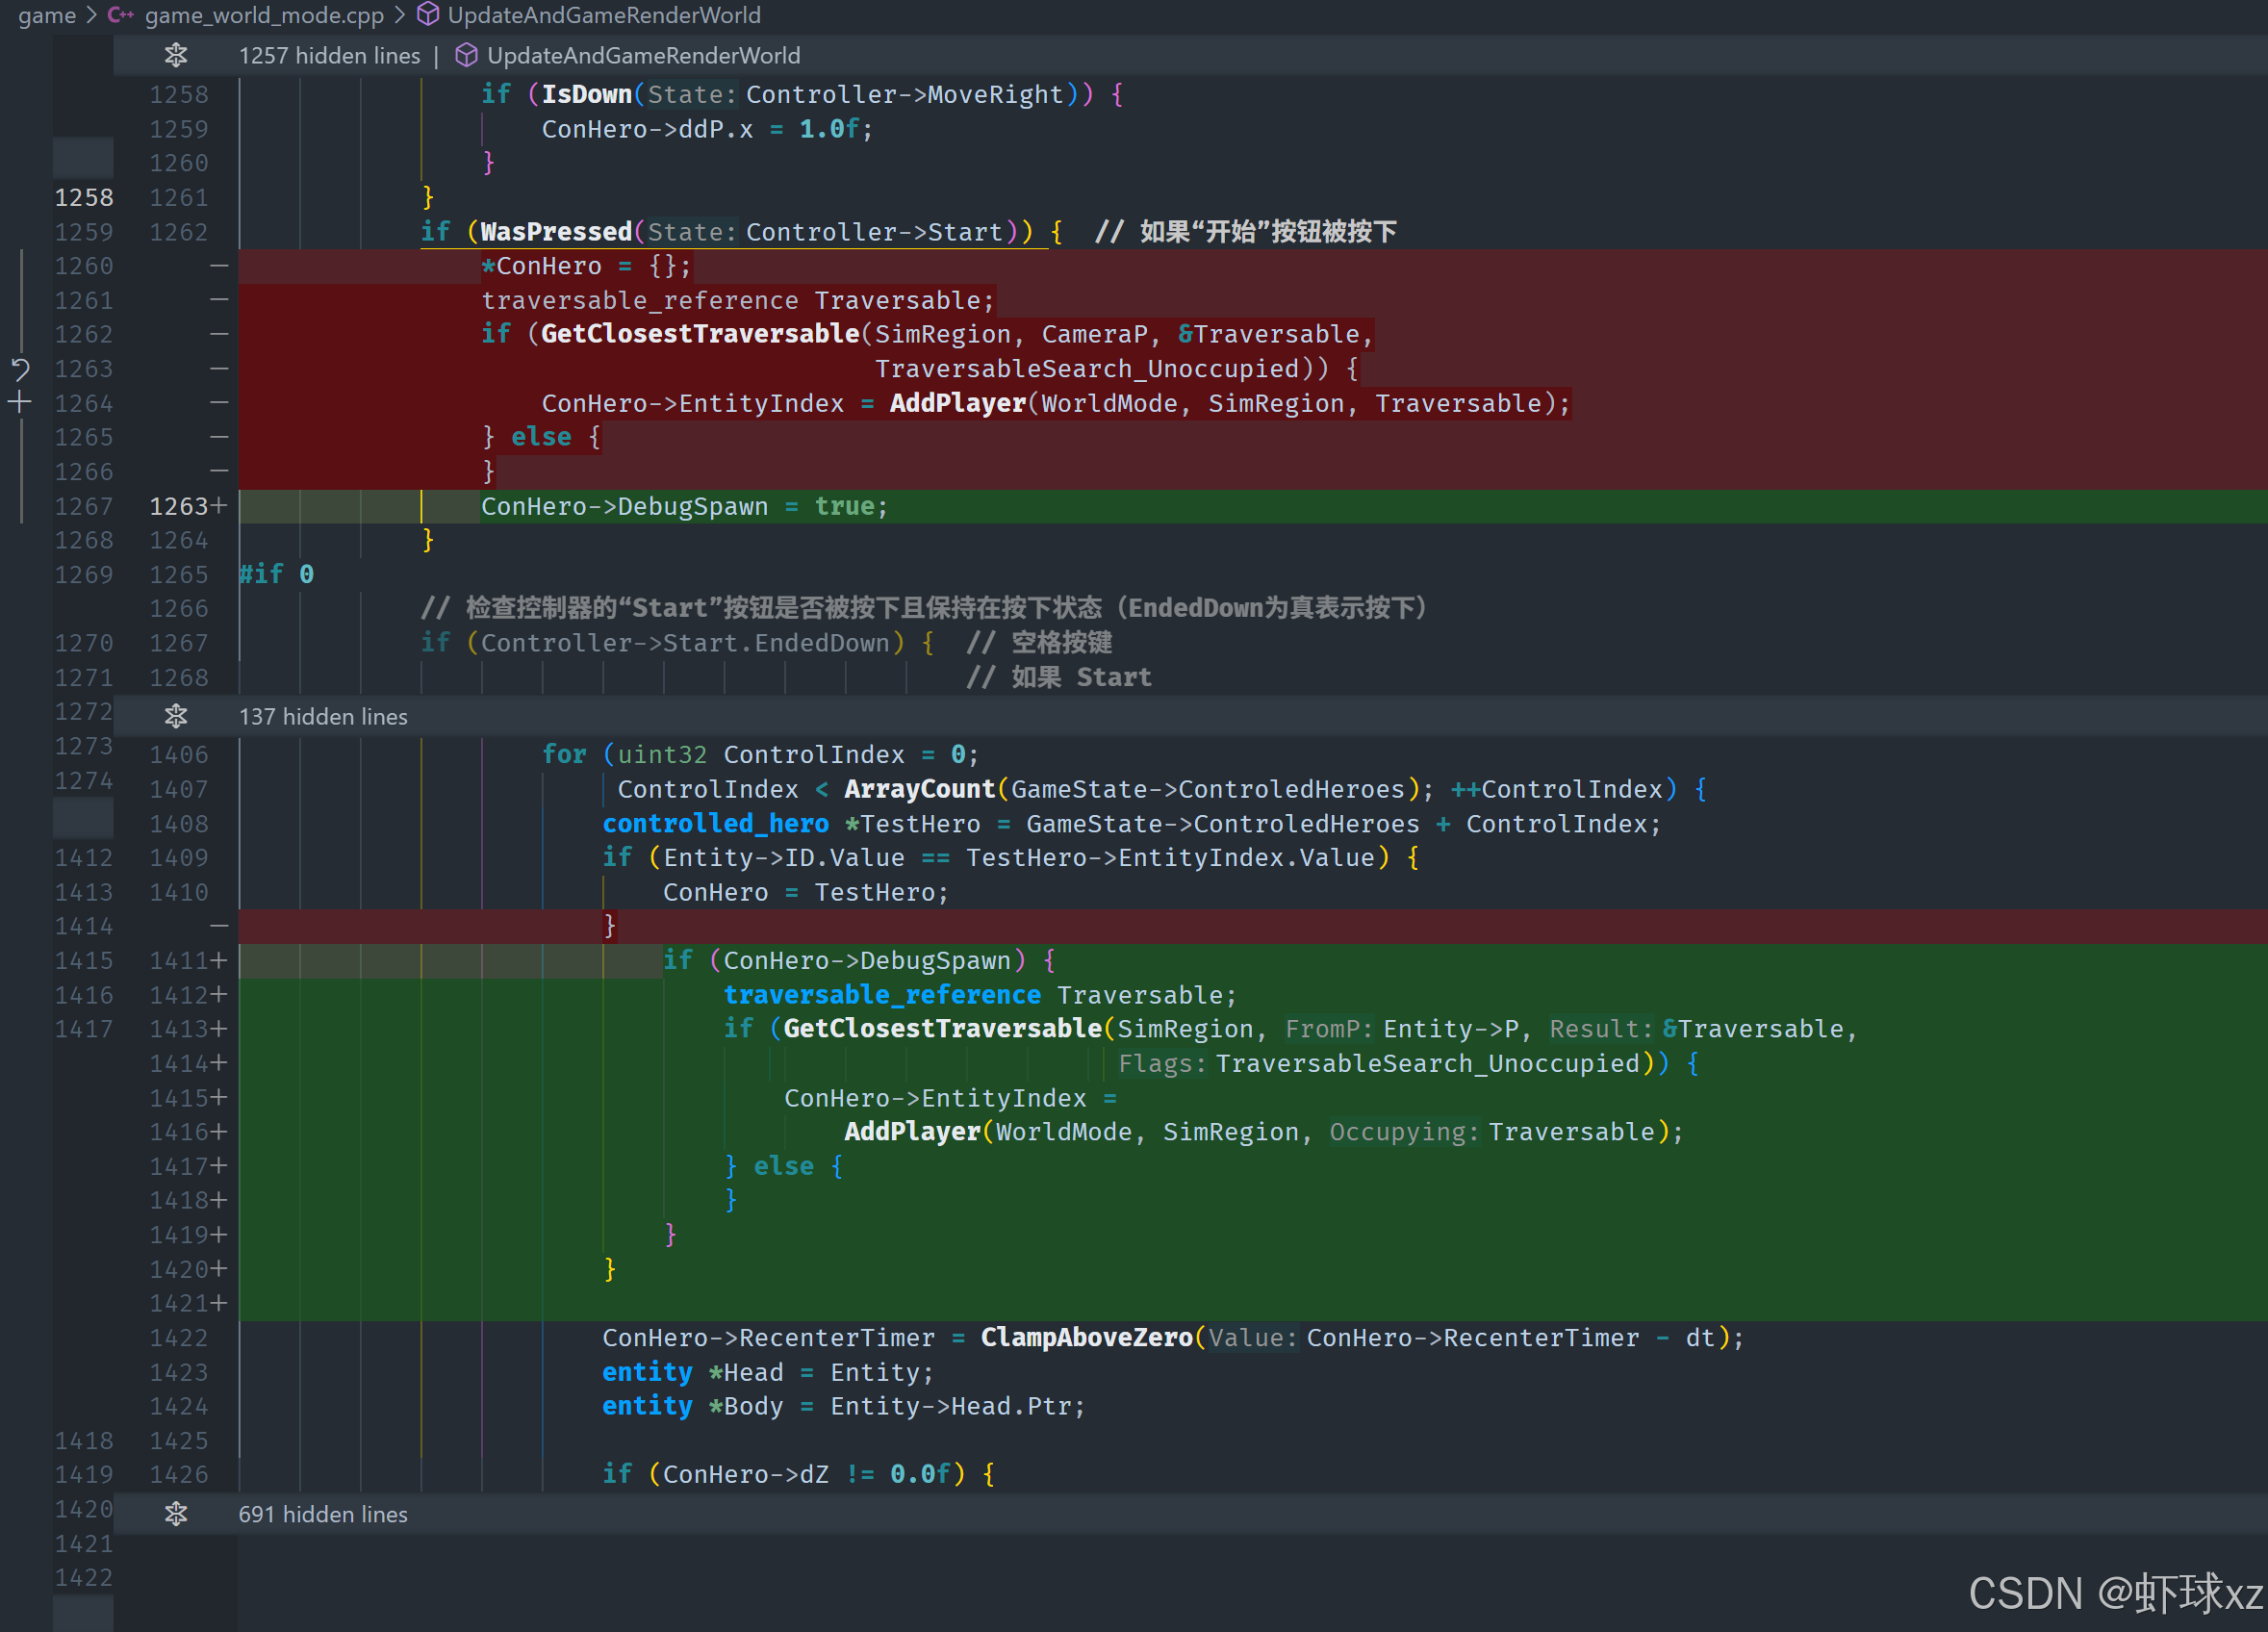
Task: Click the #if 0 preprocessor line
Action: [x=276, y=574]
